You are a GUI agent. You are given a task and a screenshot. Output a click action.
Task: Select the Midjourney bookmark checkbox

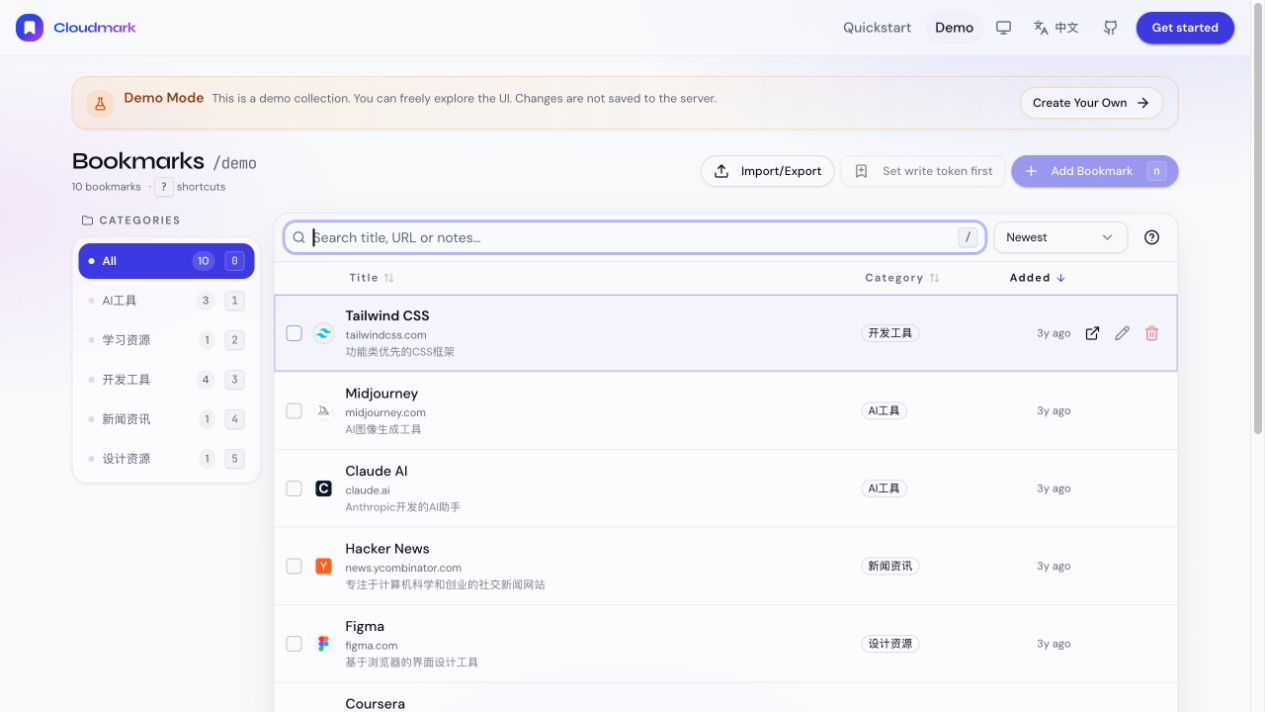pyautogui.click(x=294, y=411)
